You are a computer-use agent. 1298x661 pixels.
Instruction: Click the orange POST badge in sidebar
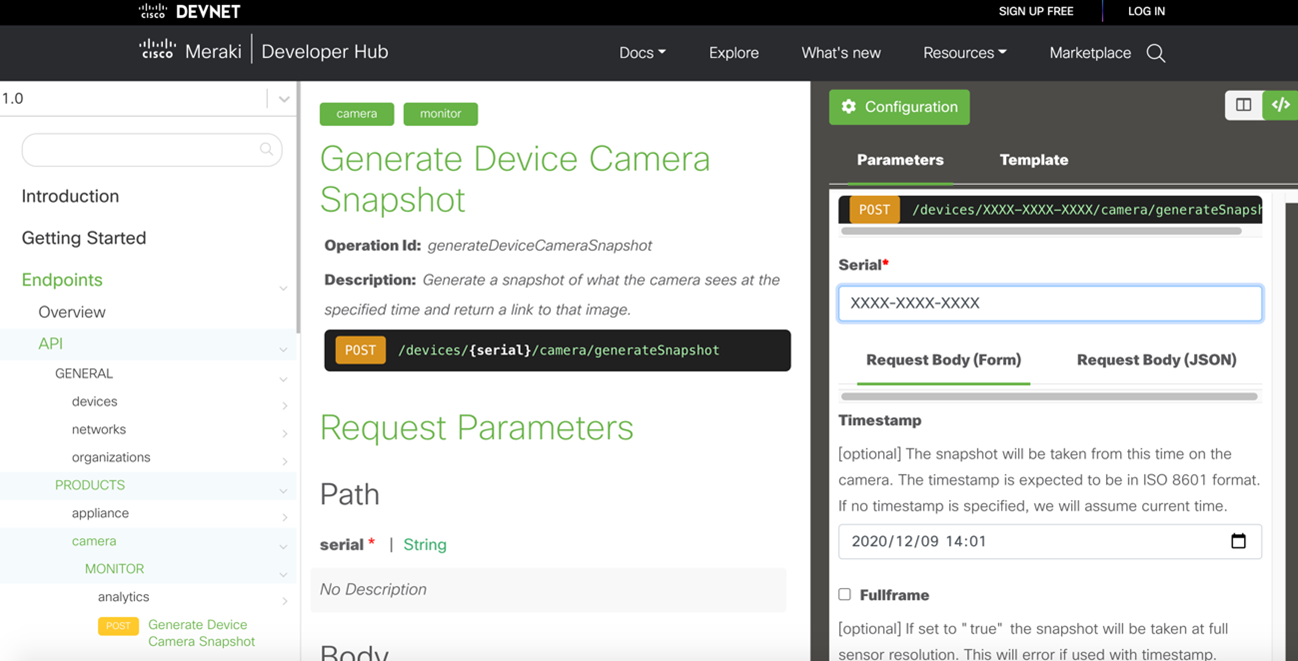(118, 626)
